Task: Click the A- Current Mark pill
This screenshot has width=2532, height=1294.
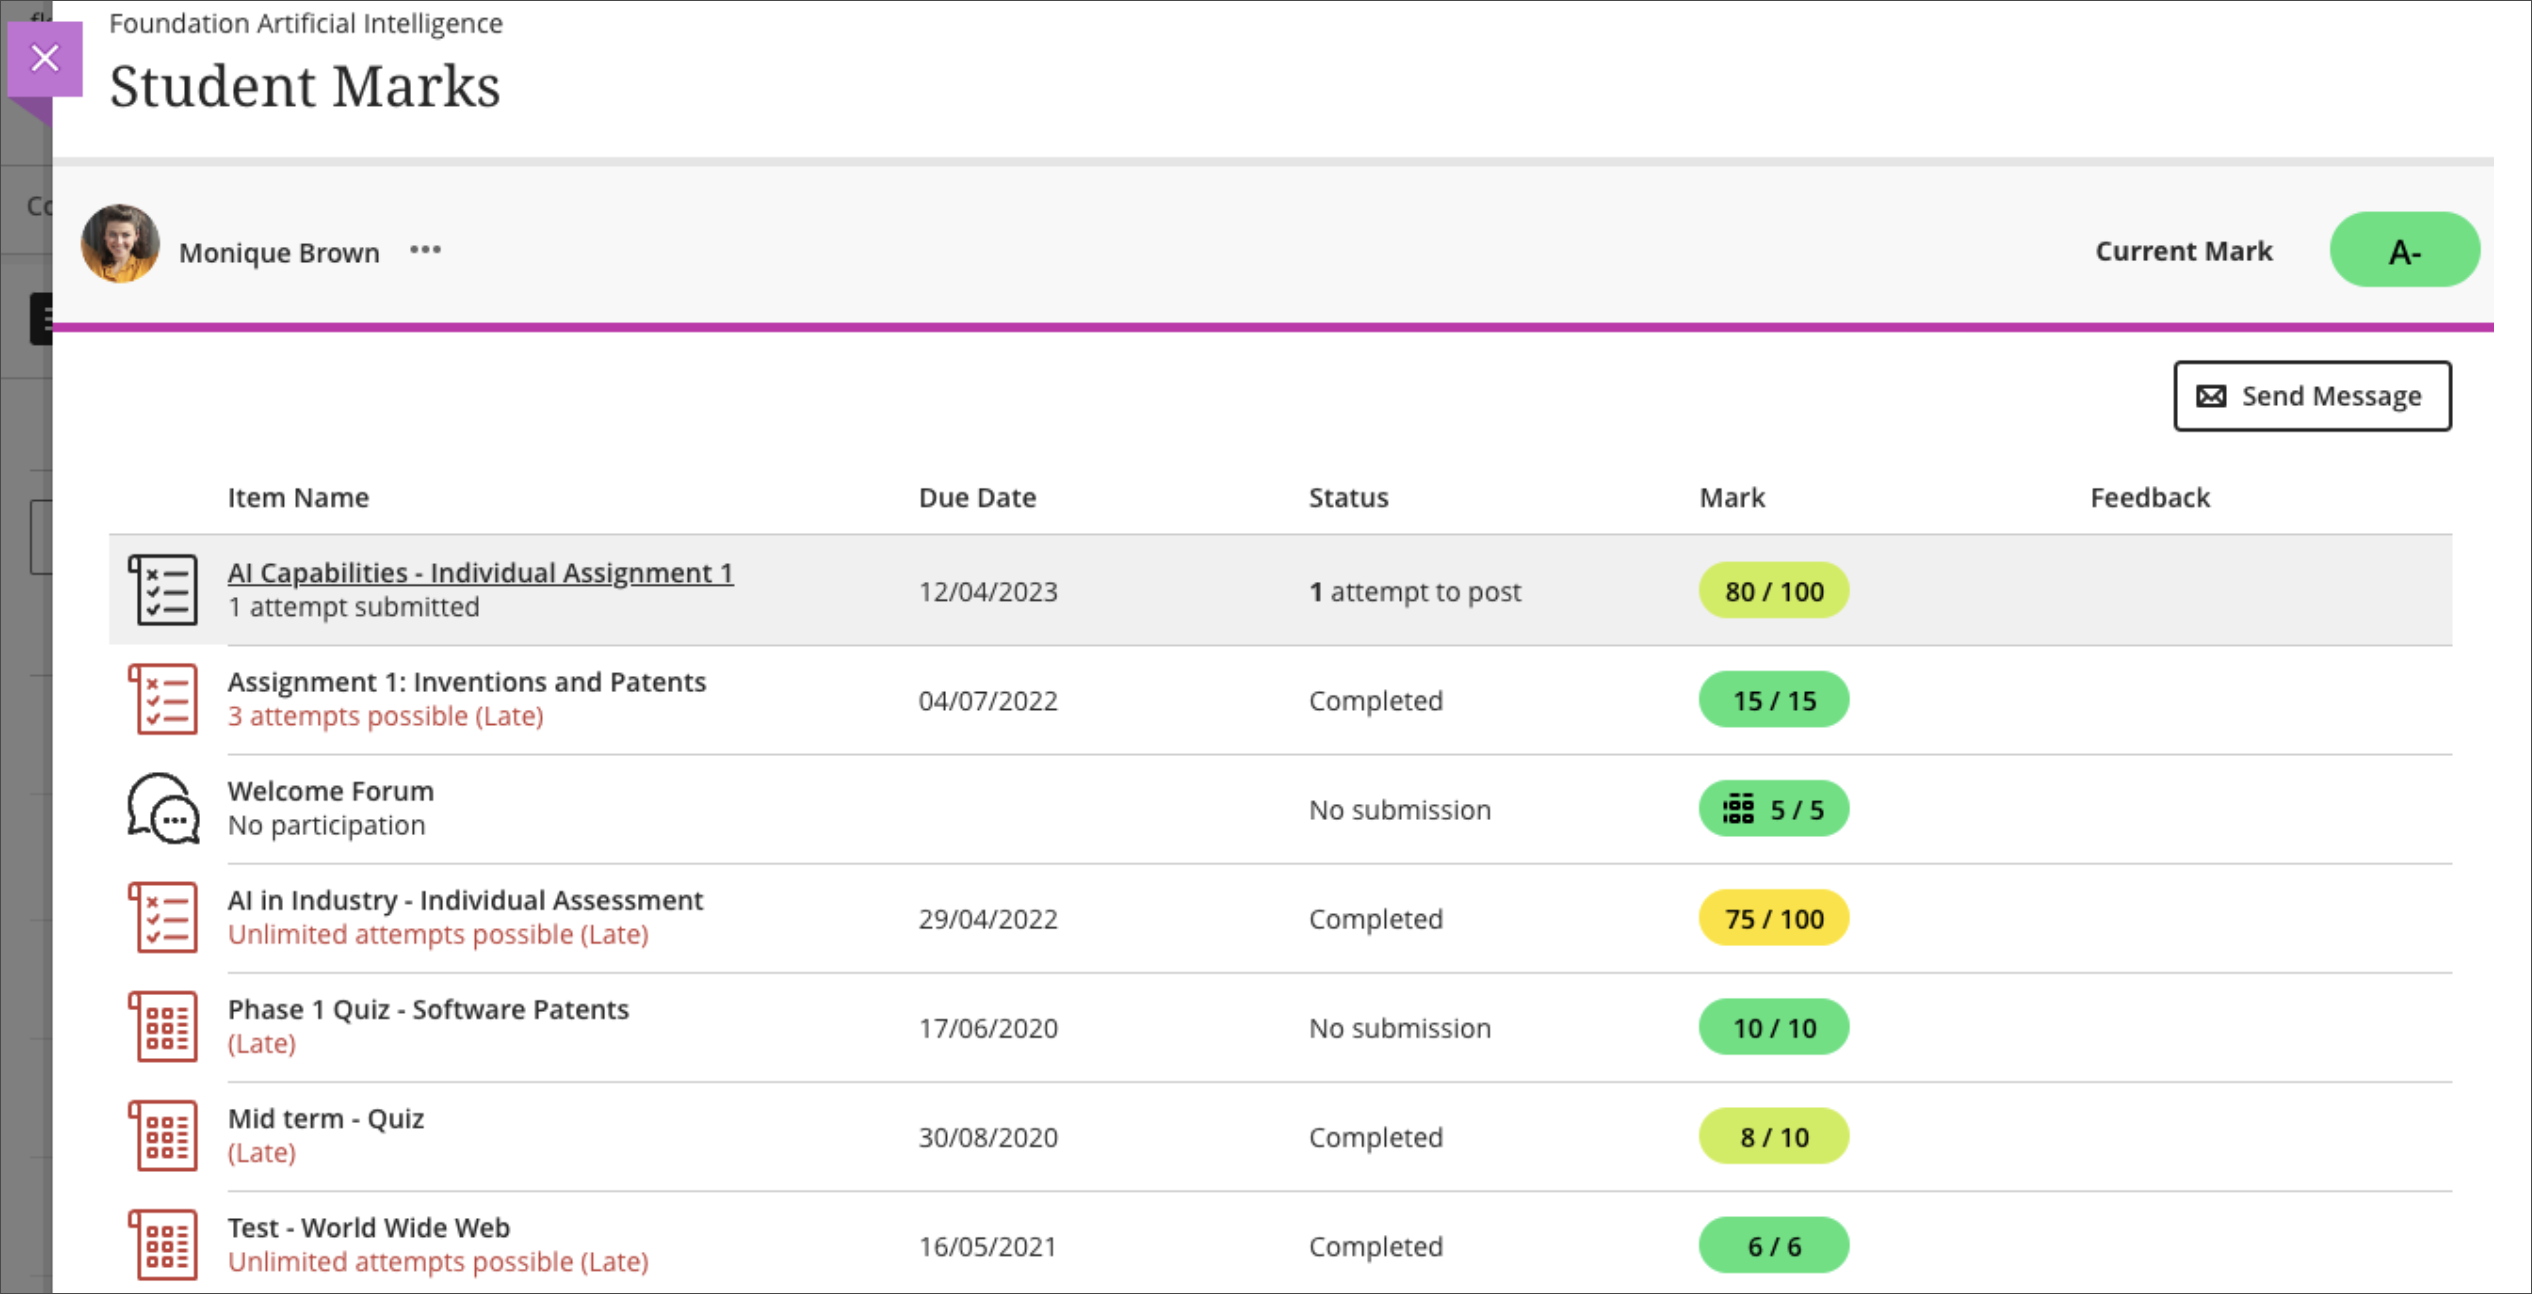Action: click(x=2403, y=250)
